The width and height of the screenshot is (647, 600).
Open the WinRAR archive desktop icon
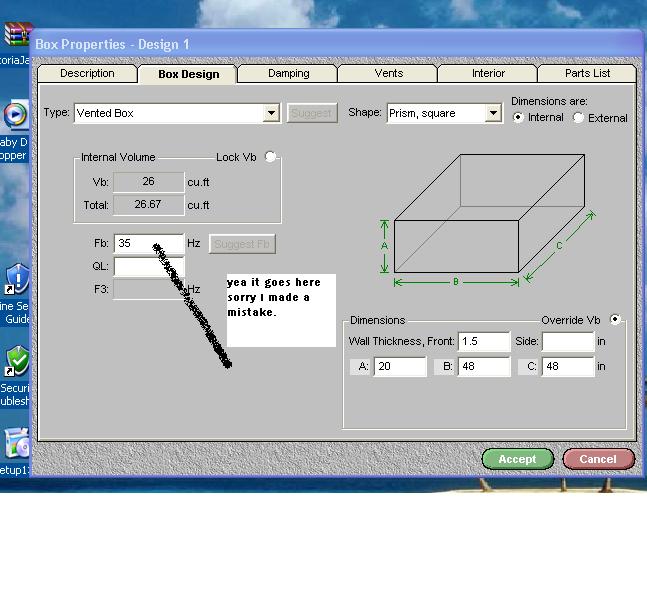(16, 33)
